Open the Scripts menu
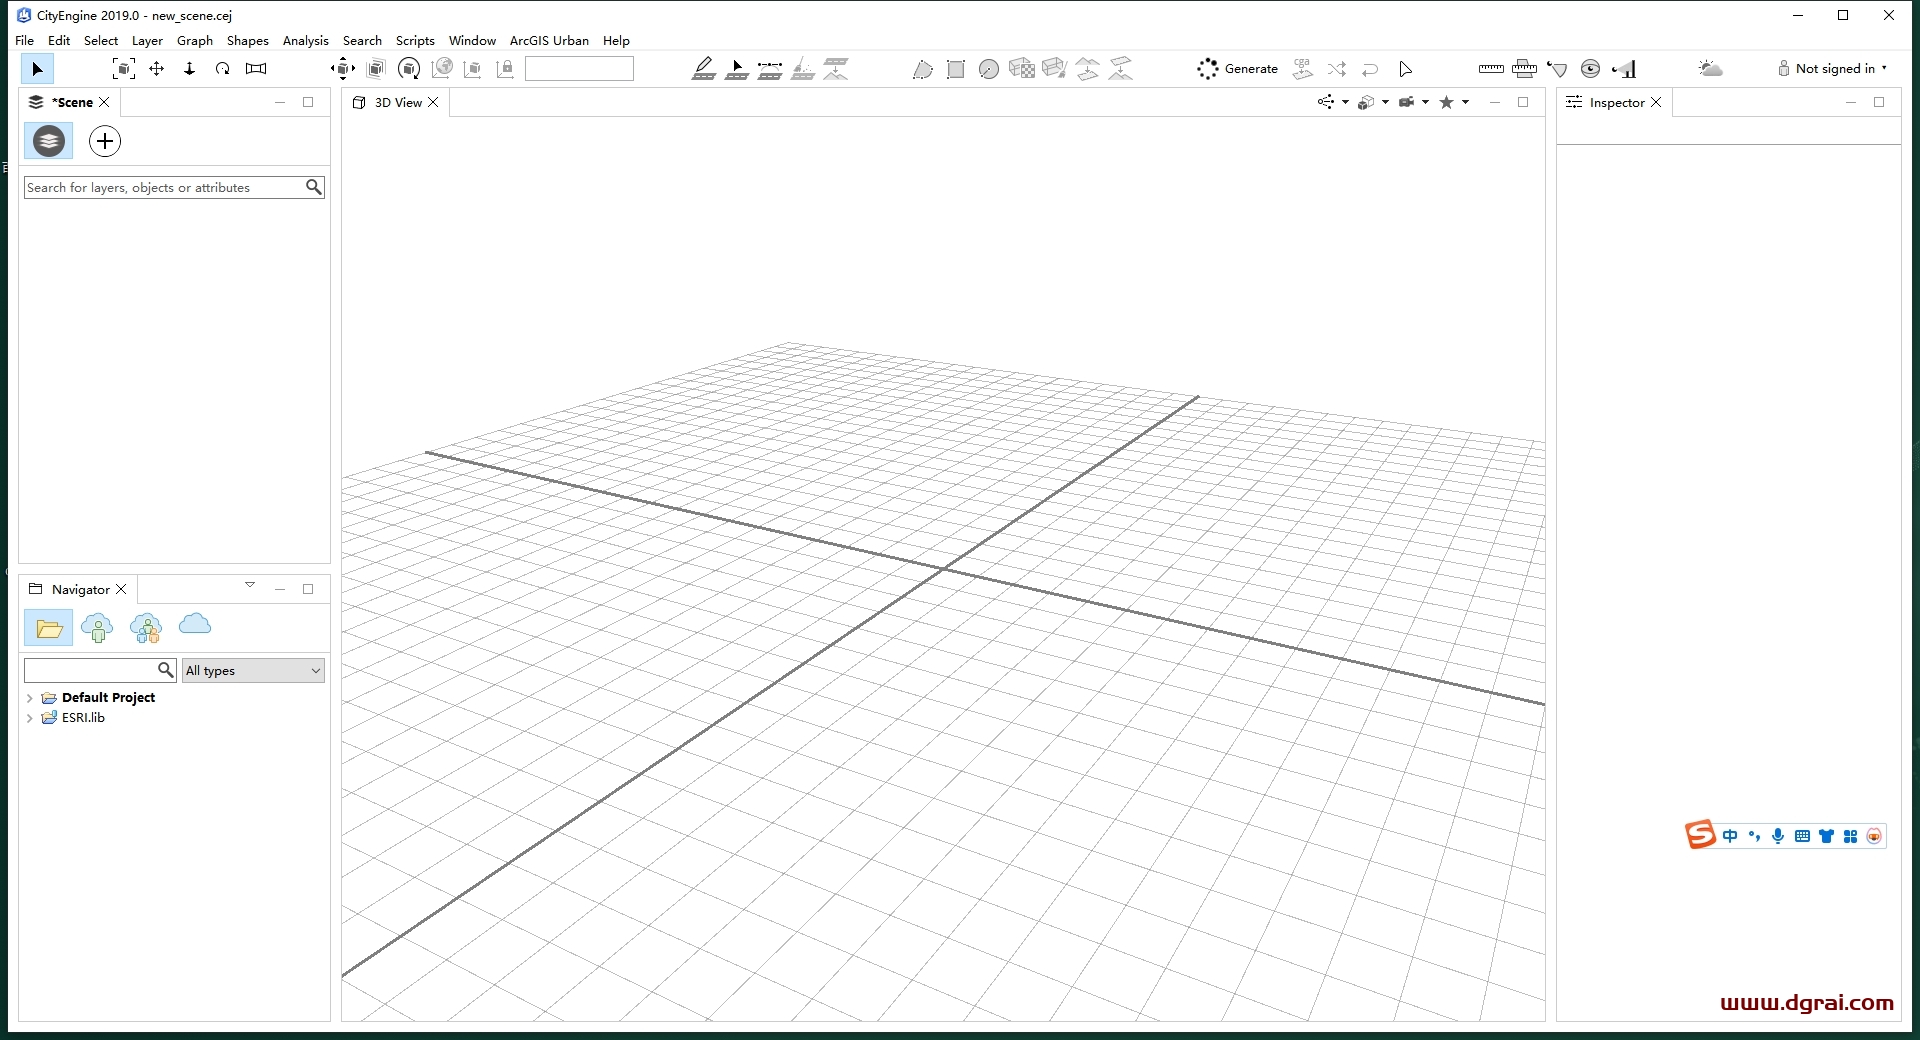The height and width of the screenshot is (1040, 1920). (415, 41)
